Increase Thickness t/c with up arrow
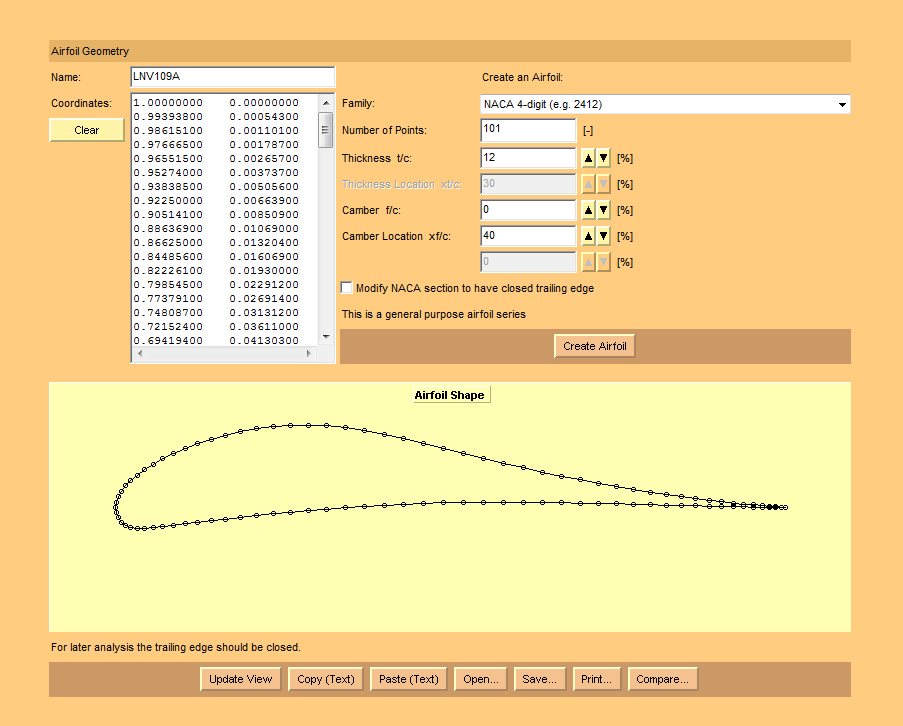 point(589,158)
